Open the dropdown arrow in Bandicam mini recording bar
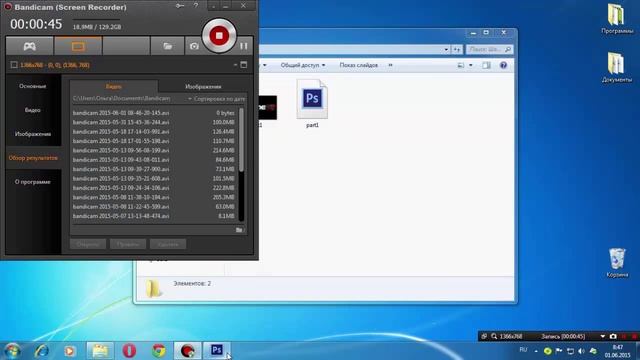 (x=602, y=336)
